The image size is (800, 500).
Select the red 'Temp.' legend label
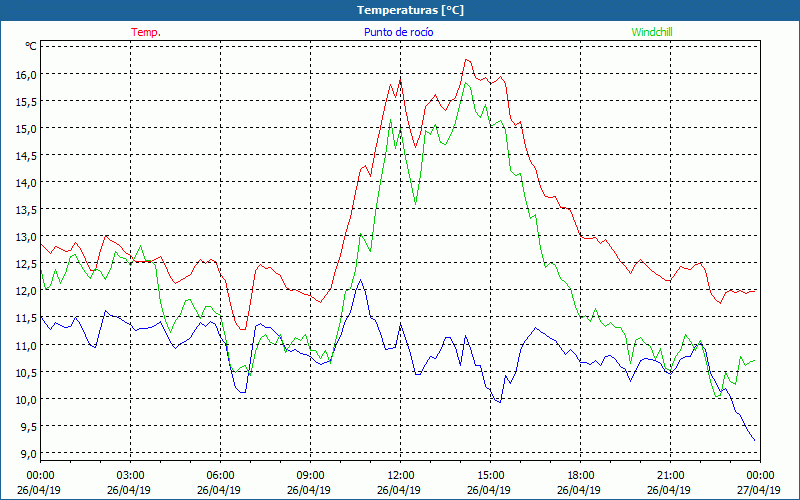coord(146,32)
